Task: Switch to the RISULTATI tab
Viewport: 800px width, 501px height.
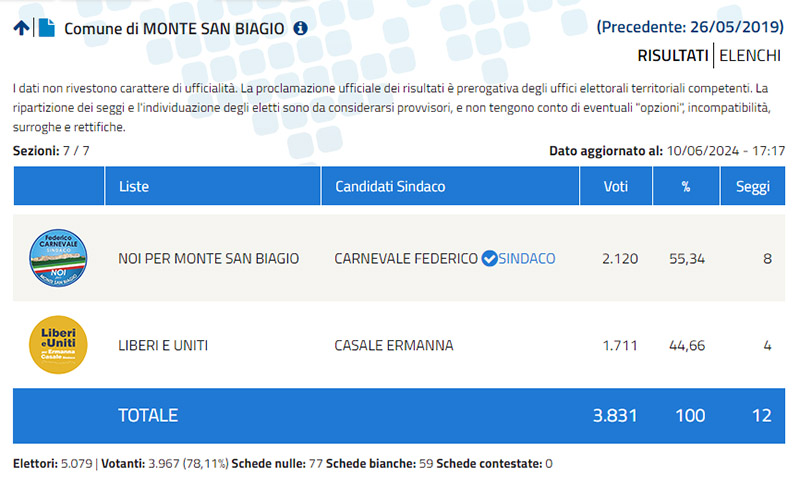Action: point(673,55)
